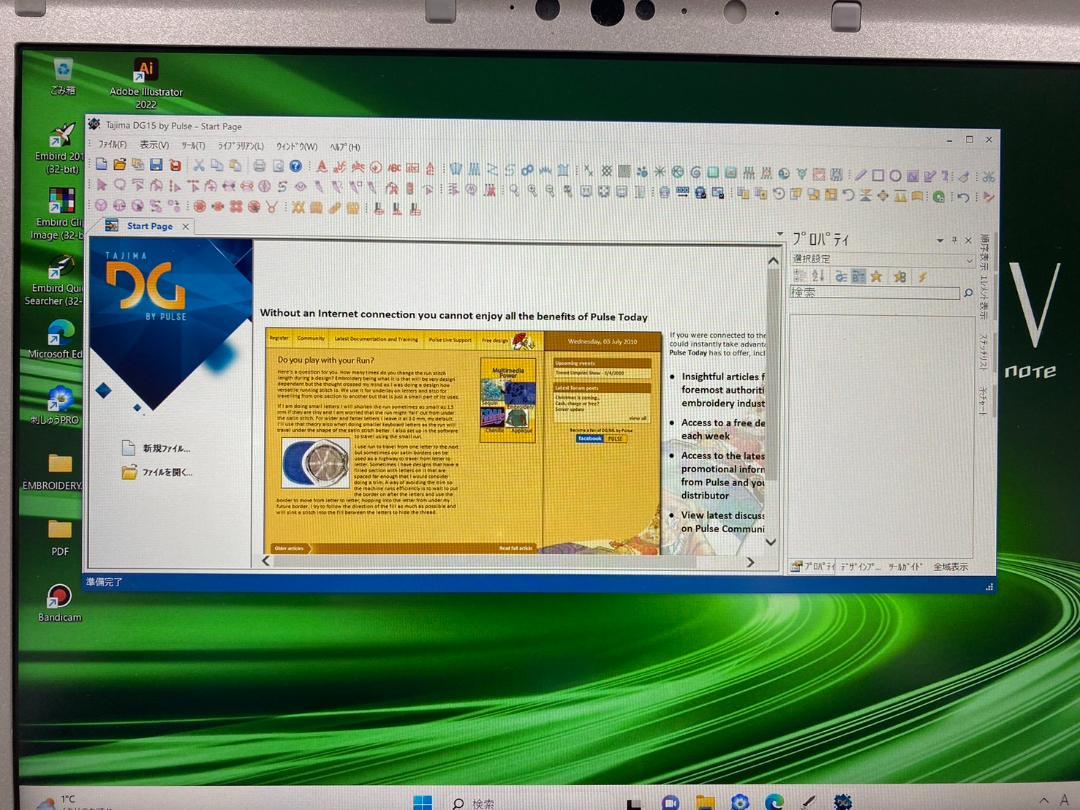Select the Ellipse shape tool
Screen dimensions: 1080x810
(895, 176)
